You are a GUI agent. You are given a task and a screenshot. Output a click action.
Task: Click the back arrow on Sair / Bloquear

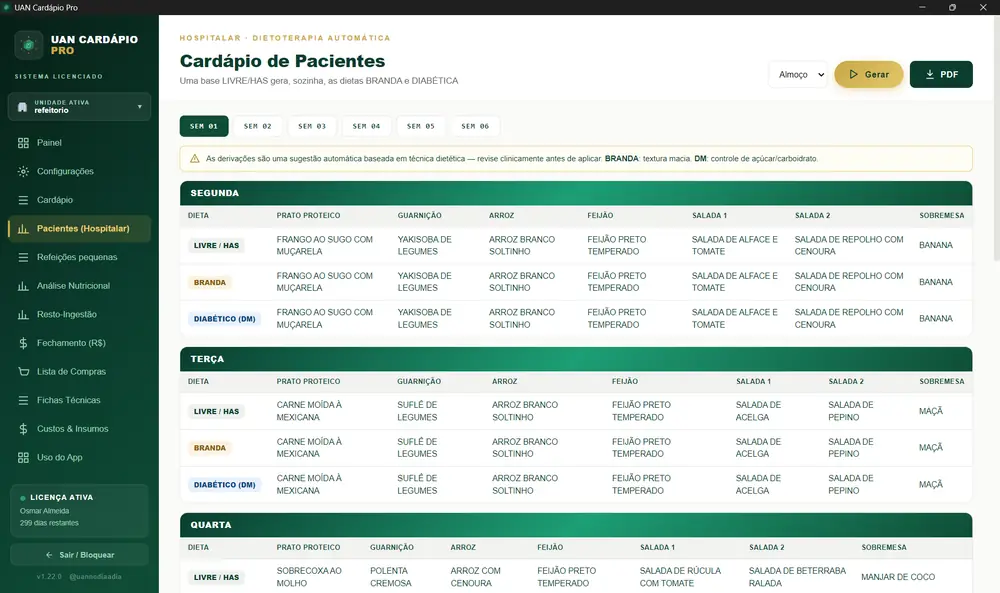(49, 555)
